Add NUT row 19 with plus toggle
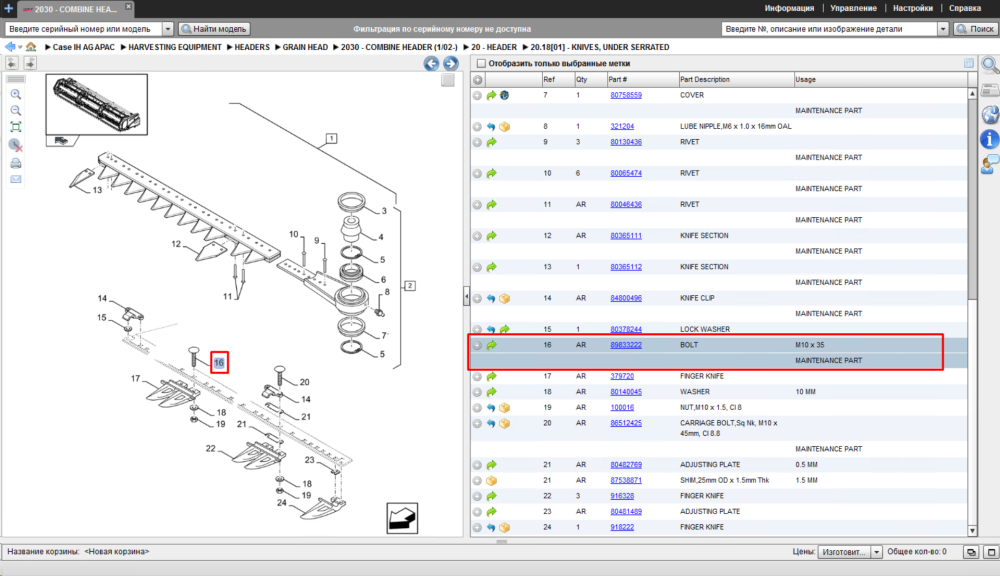Viewport: 1000px width, 576px height. tap(477, 408)
